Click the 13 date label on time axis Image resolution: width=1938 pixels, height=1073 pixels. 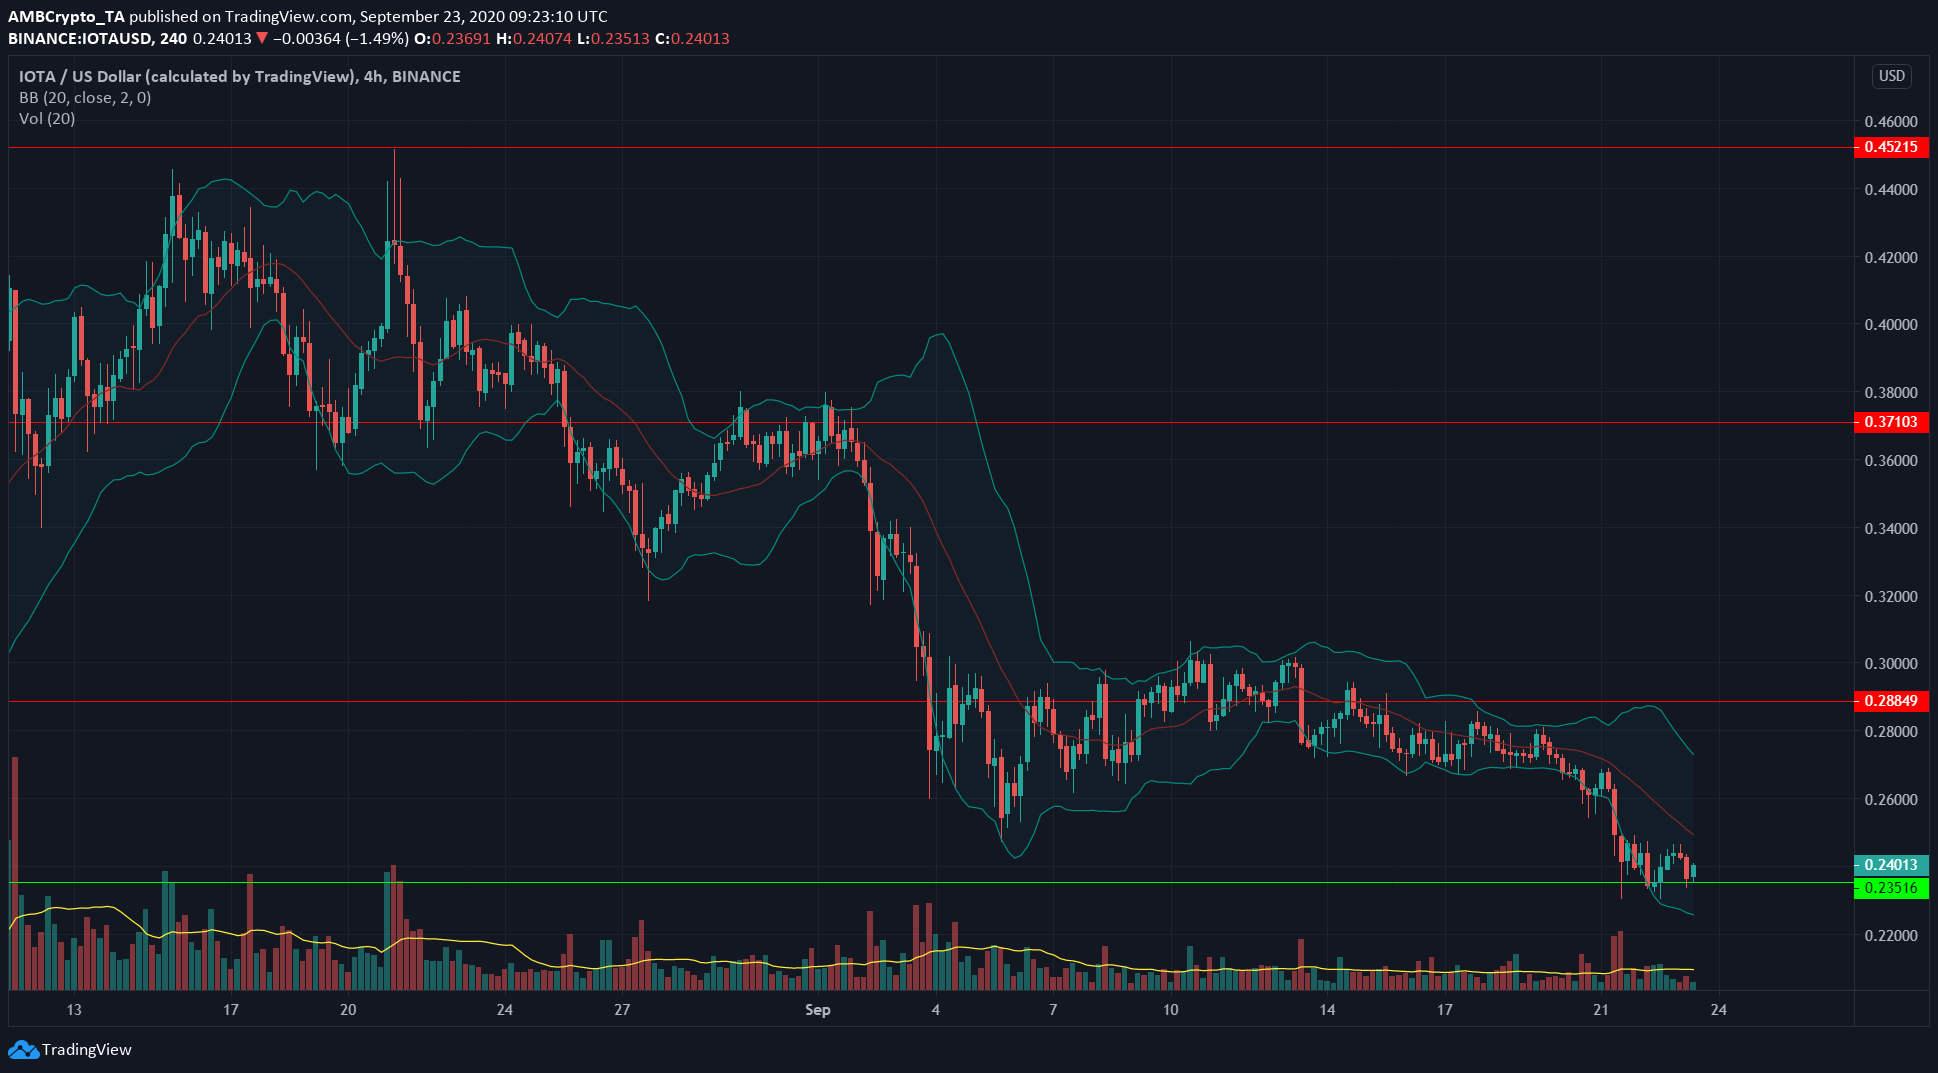coord(74,1010)
